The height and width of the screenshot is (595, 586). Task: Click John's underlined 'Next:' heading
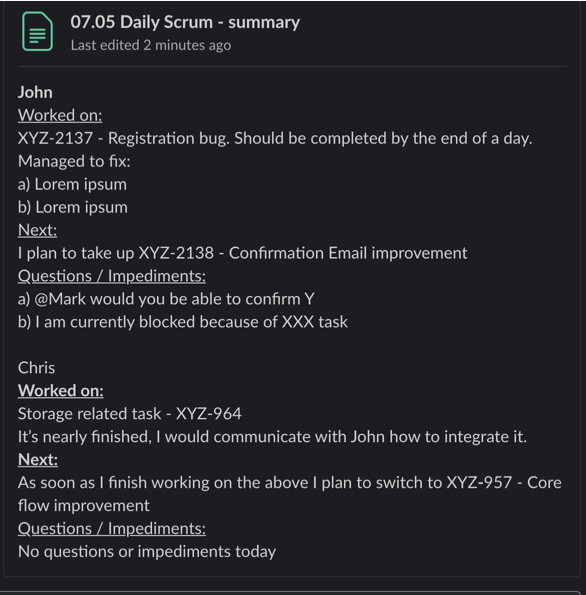coord(37,230)
